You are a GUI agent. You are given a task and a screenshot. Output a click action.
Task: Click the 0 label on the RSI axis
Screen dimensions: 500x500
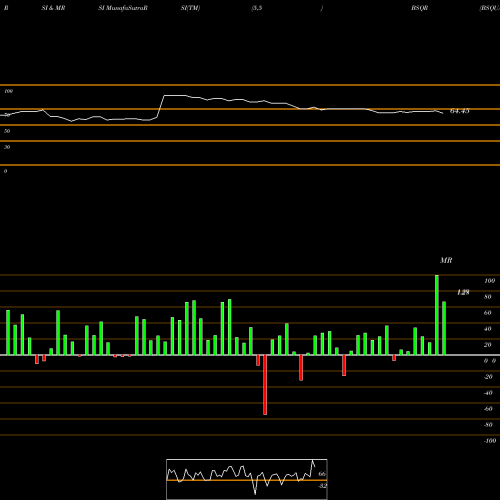point(5,171)
